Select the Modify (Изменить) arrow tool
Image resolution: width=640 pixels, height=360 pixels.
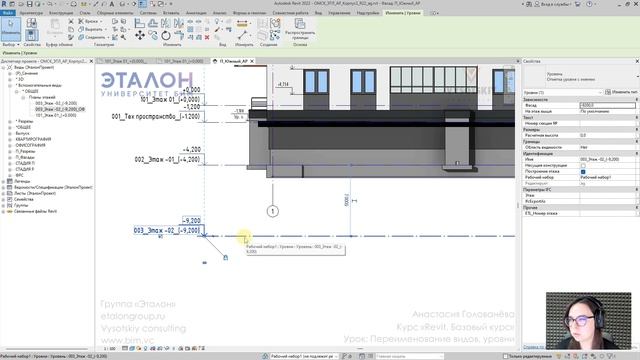tap(11, 29)
